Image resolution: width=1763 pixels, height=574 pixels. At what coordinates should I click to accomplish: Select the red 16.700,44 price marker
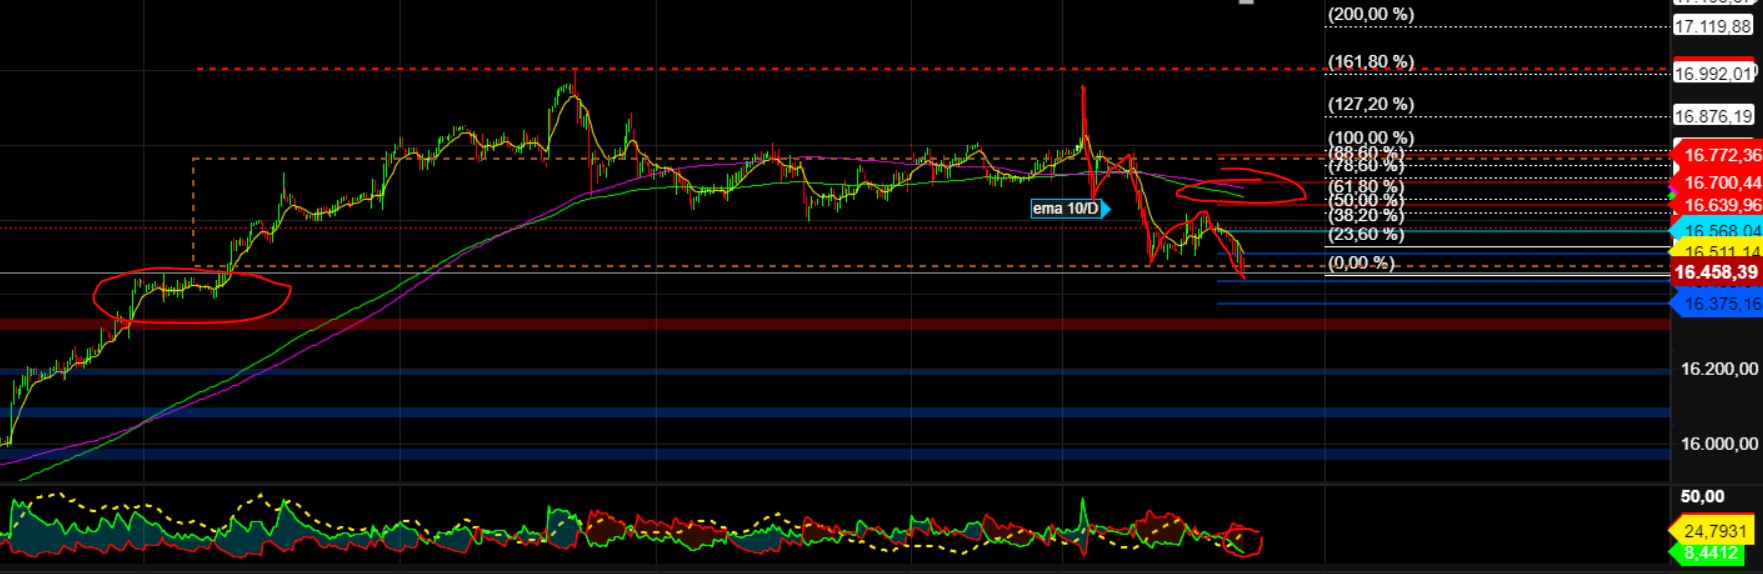1717,182
